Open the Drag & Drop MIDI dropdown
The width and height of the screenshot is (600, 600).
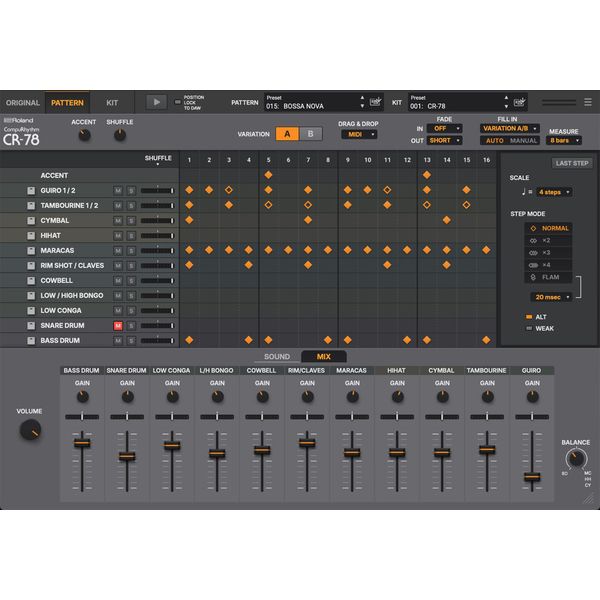point(359,134)
